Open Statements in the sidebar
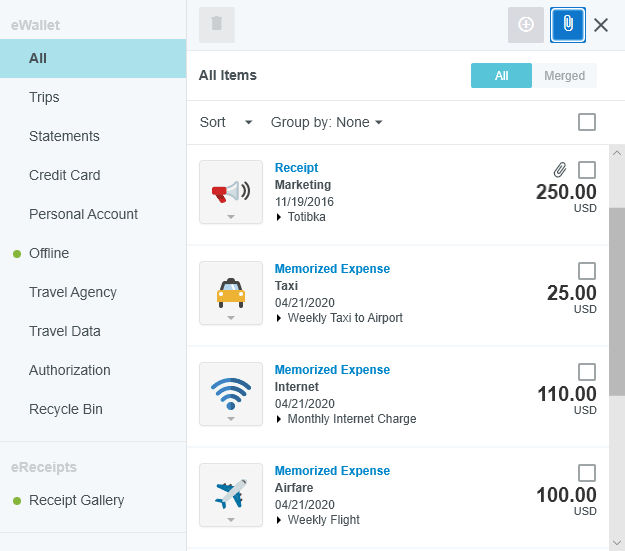The image size is (625, 551). coord(64,136)
